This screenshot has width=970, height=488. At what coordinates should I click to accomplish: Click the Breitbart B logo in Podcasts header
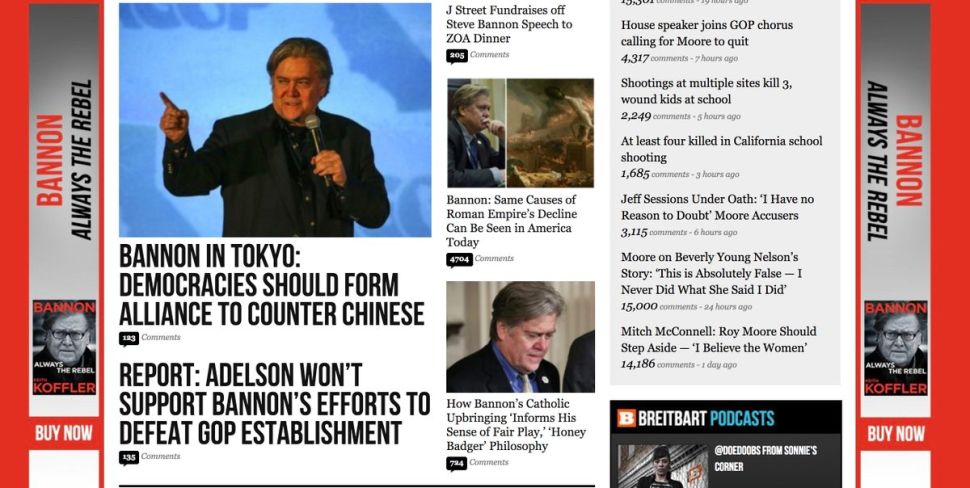[626, 418]
